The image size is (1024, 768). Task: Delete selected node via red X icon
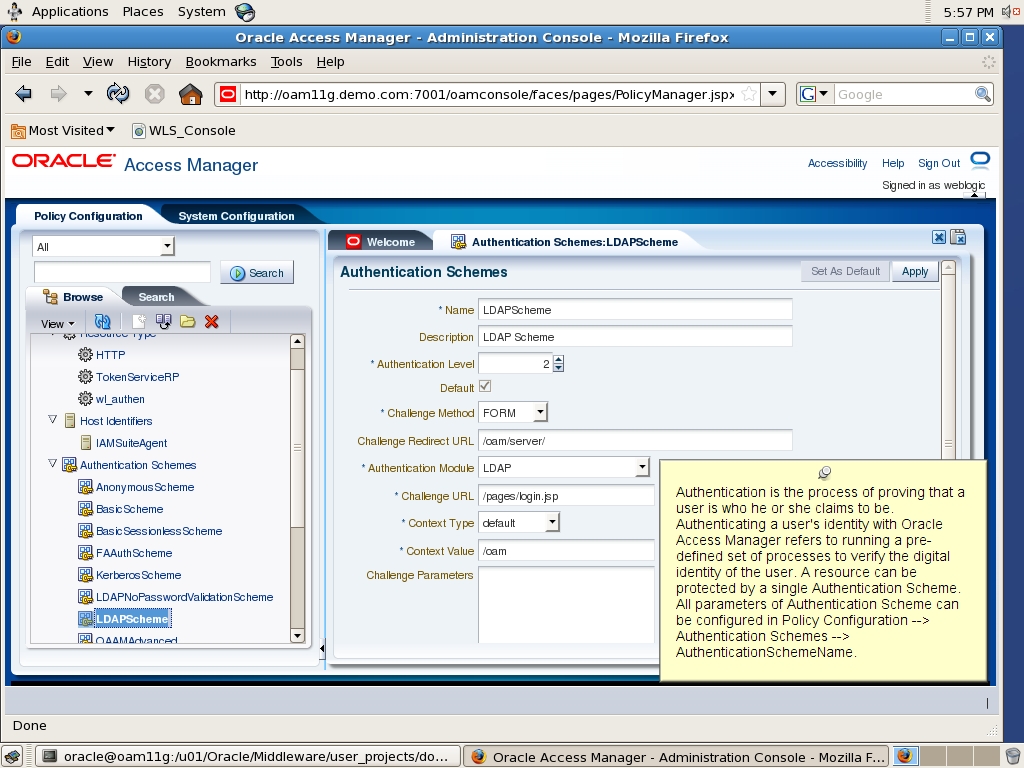210,322
